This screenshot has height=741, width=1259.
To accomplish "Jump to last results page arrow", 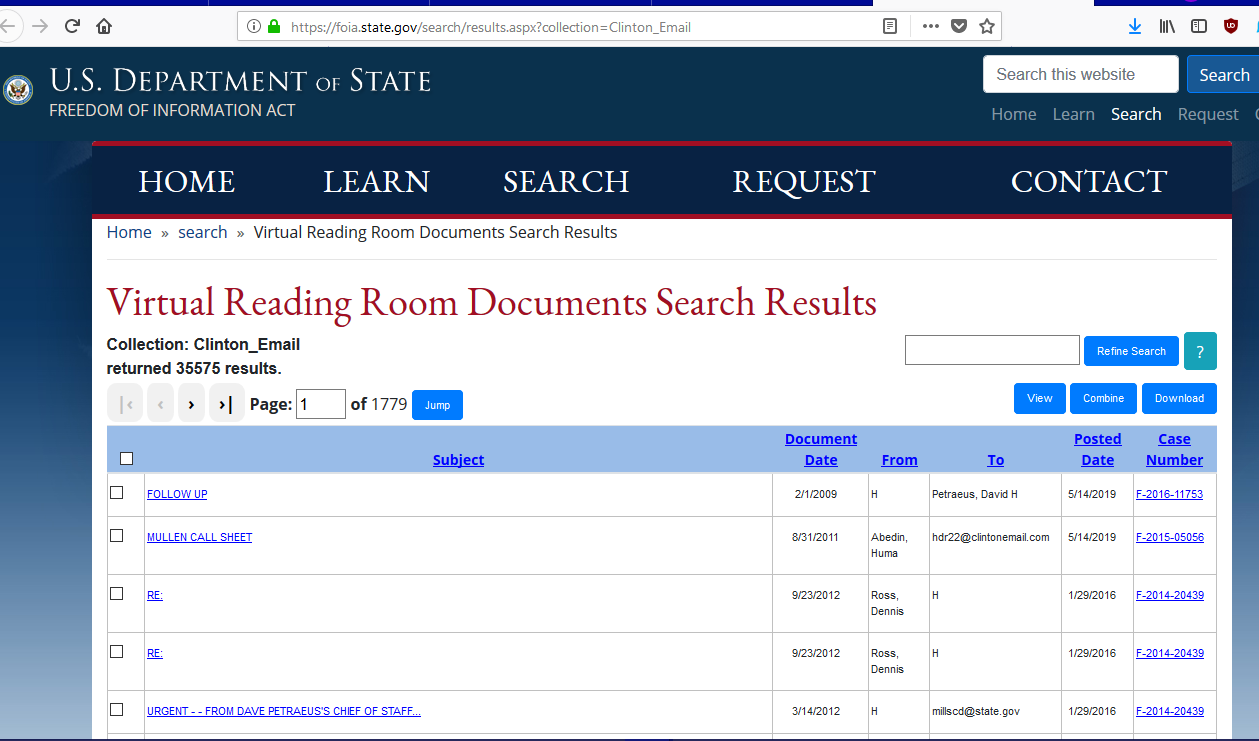I will tap(226, 404).
